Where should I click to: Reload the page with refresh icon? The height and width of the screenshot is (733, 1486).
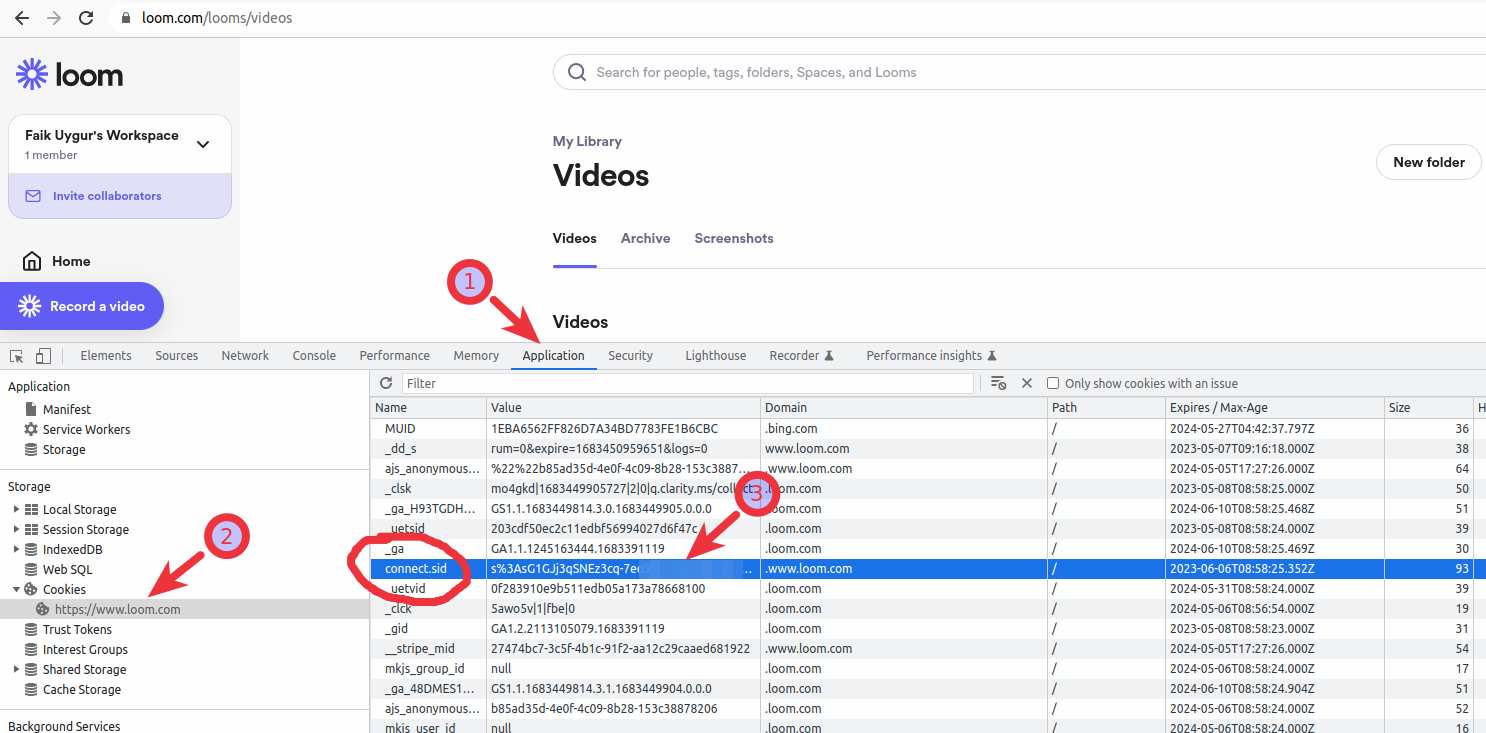coord(86,18)
